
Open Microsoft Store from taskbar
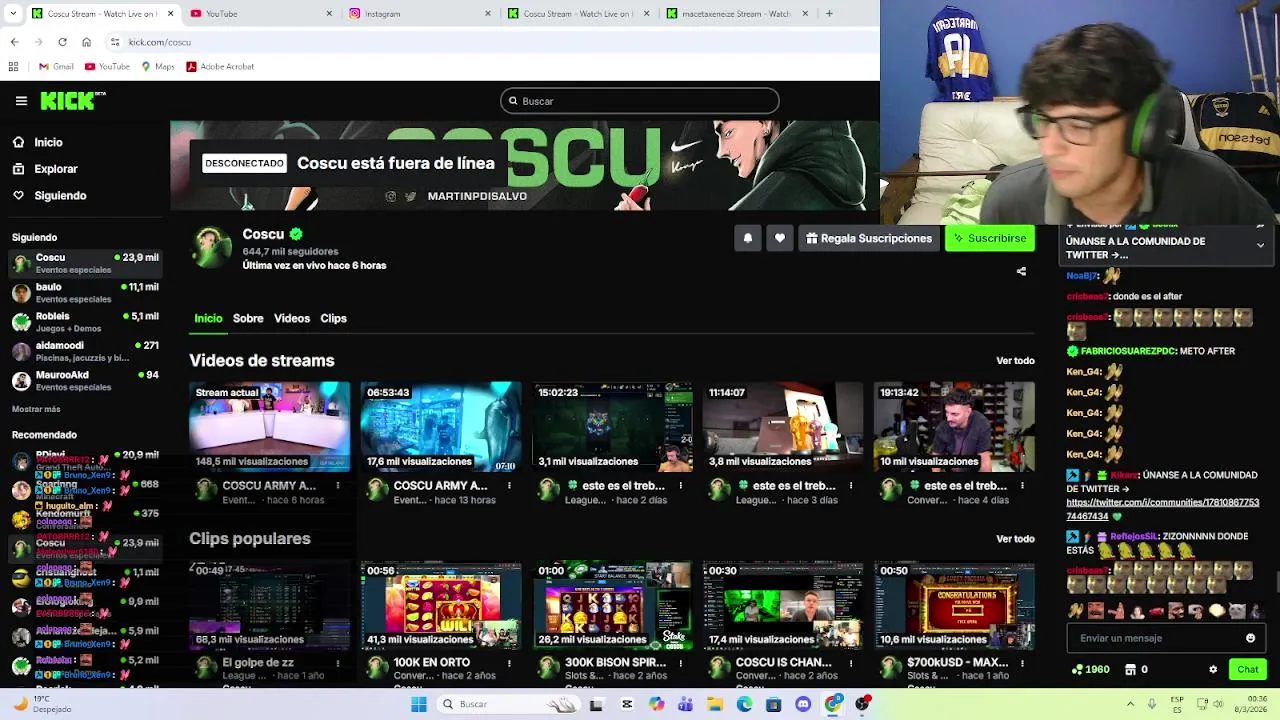click(x=773, y=704)
